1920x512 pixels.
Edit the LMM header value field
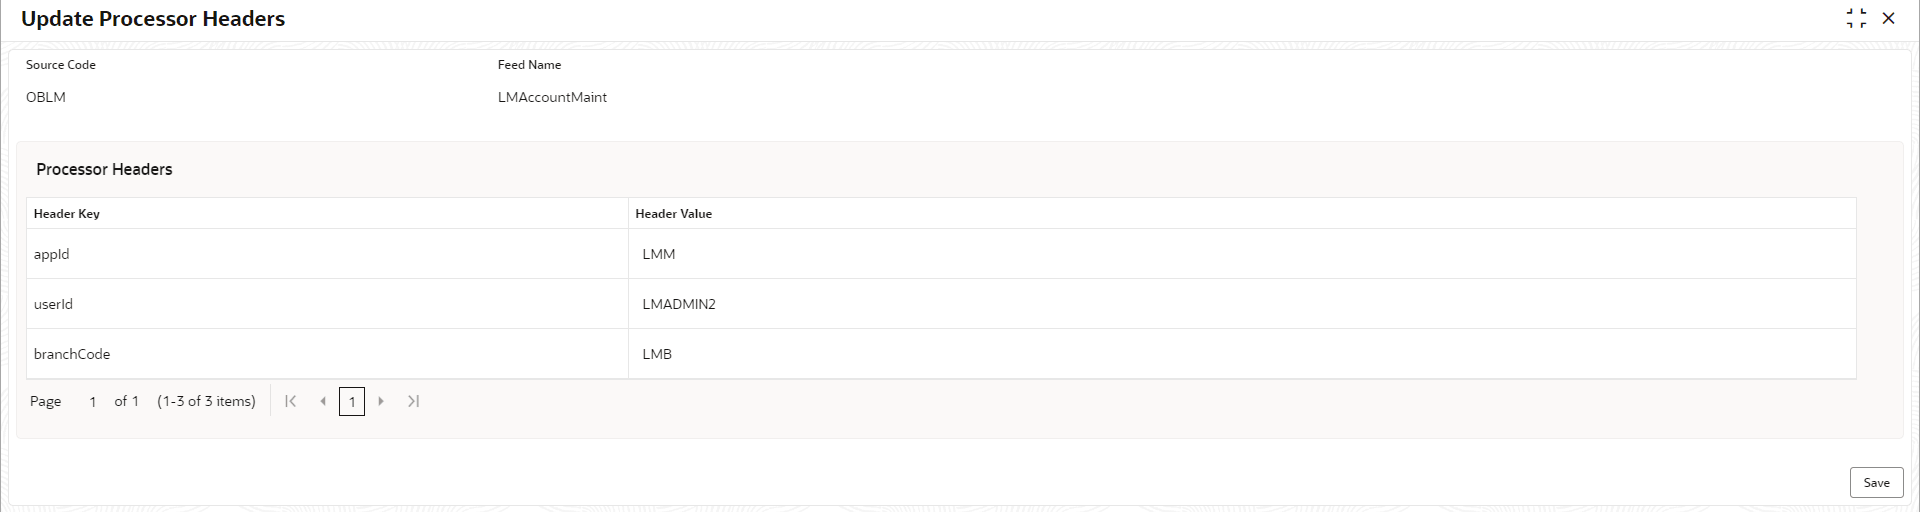point(1242,254)
